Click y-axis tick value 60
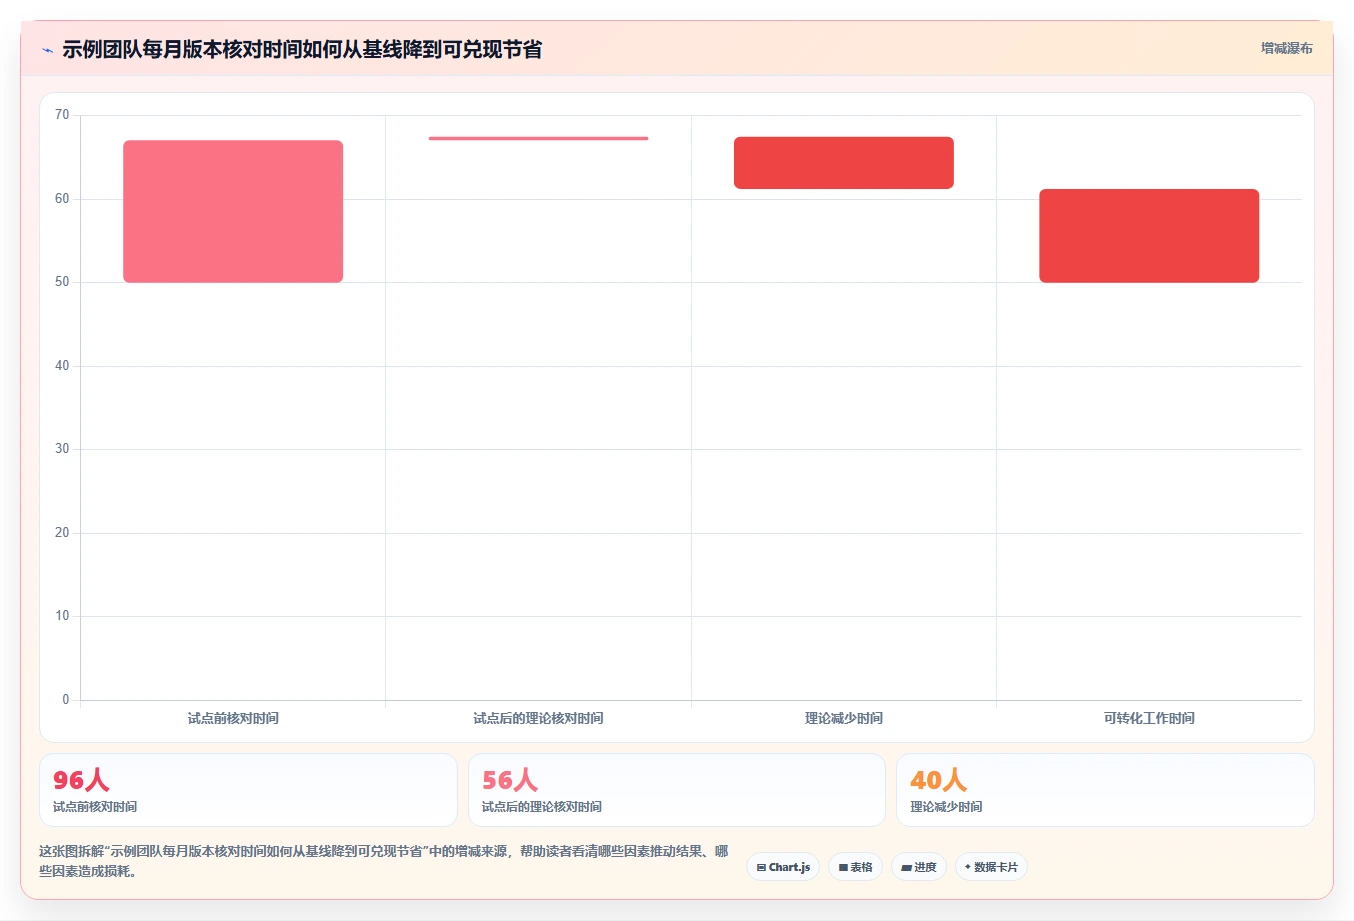Viewport: 1354px width, 921px height. pos(62,199)
